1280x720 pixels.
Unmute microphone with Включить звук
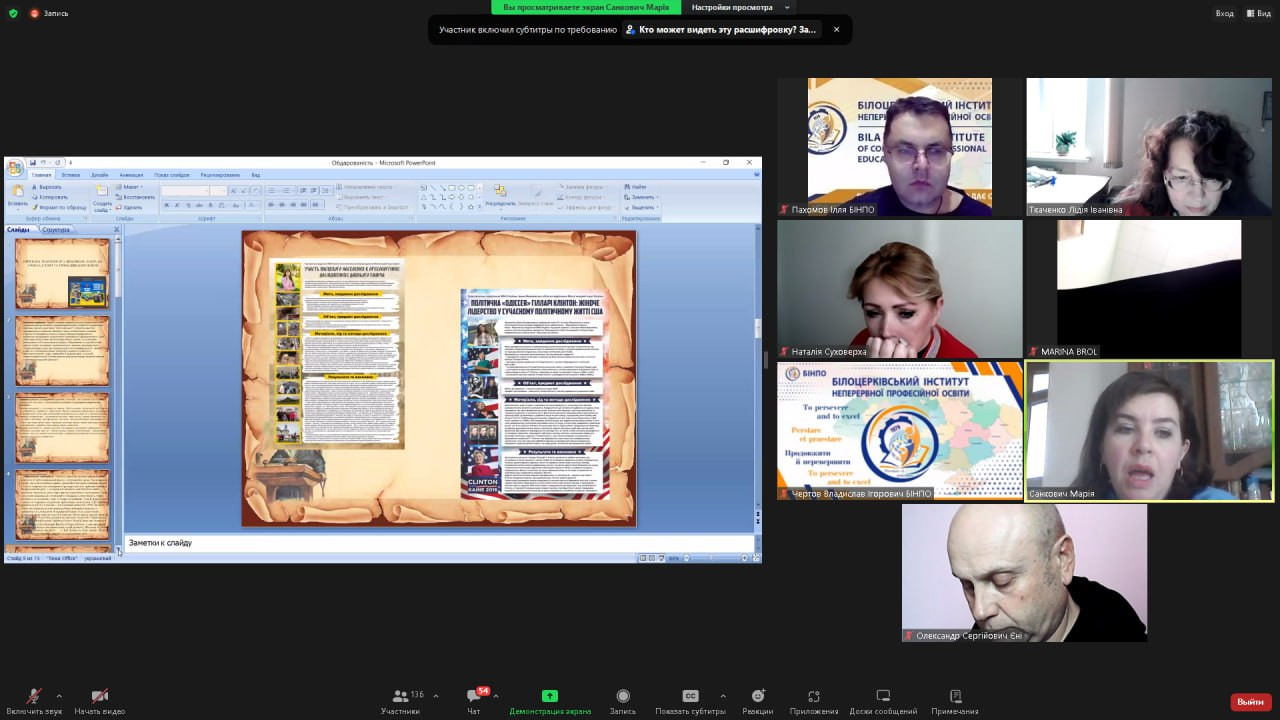(33, 701)
